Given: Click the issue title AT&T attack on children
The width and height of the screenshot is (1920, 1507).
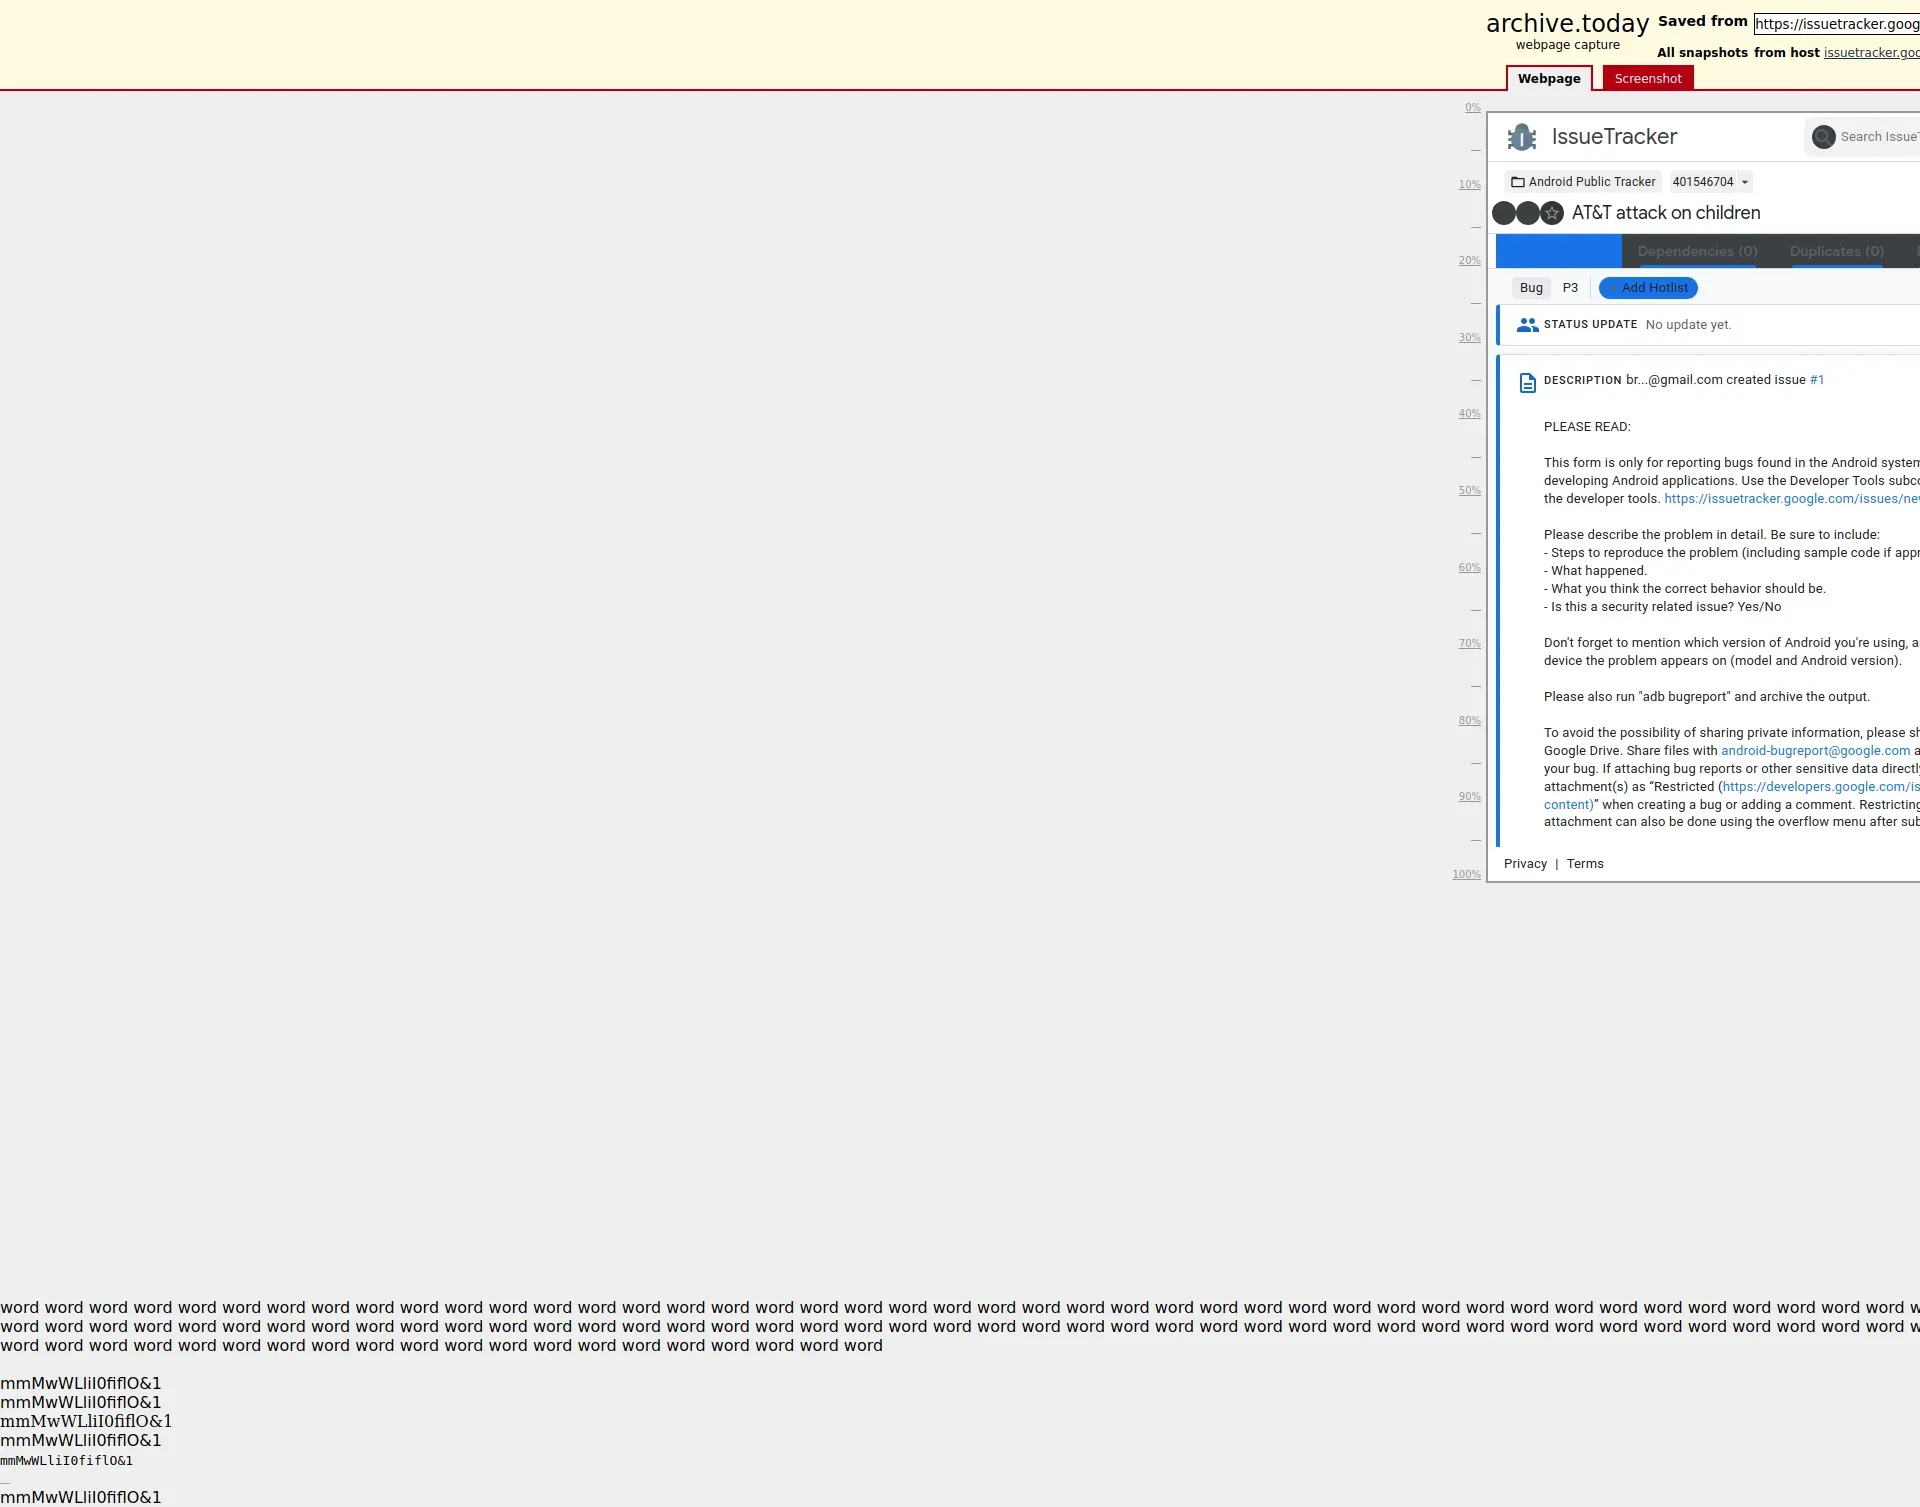Looking at the screenshot, I should pyautogui.click(x=1666, y=213).
